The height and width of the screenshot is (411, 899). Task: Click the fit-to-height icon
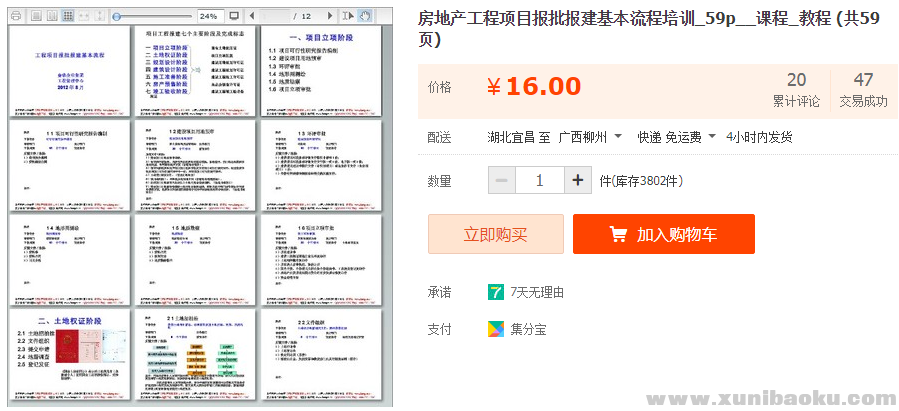[100, 17]
